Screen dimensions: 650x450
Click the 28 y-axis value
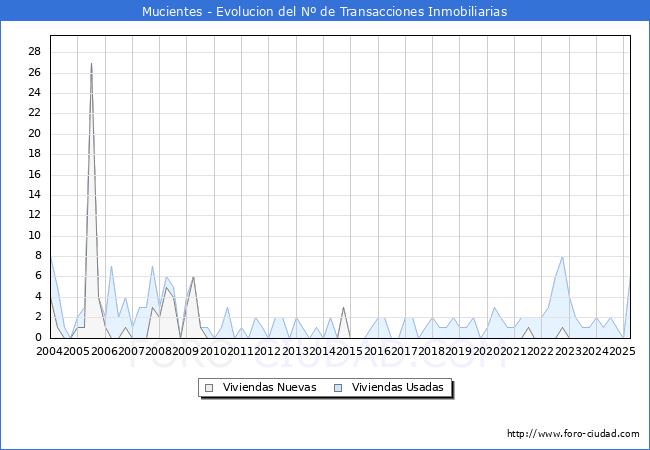pos(35,52)
